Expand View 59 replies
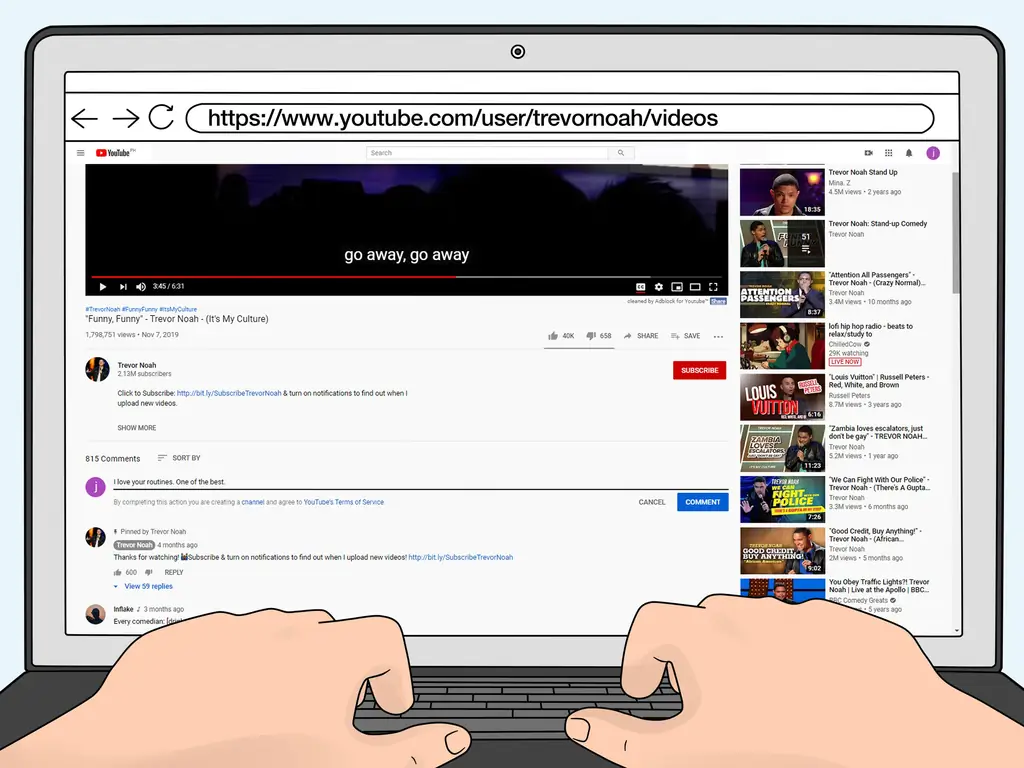The width and height of the screenshot is (1024, 768). [x=144, y=586]
